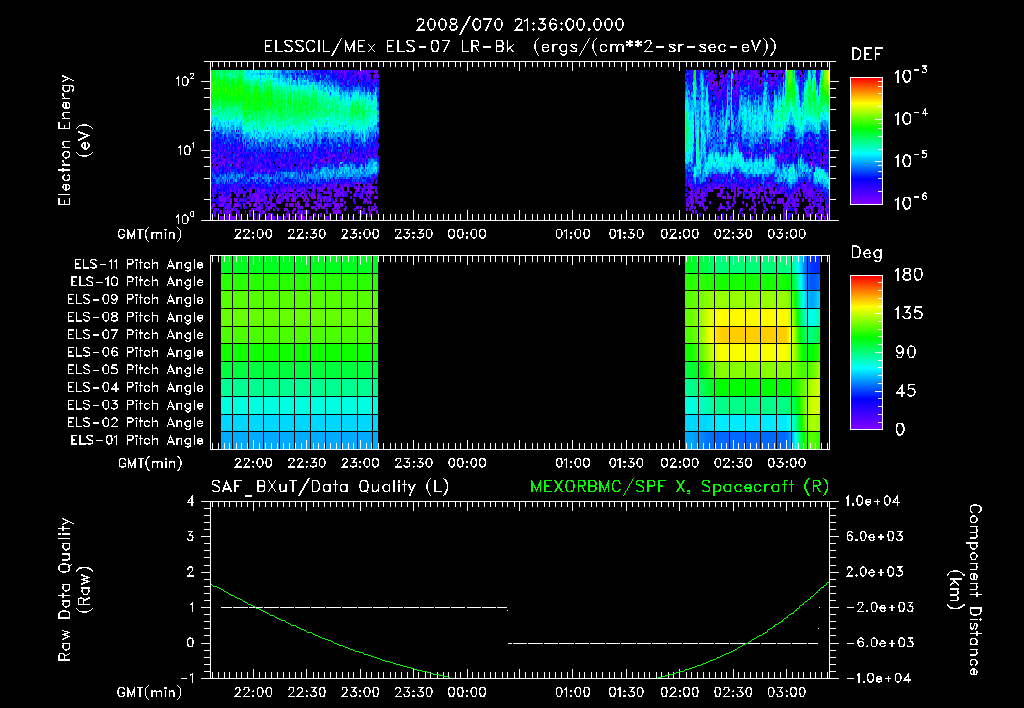Click the Deg label above the color bar

pyautogui.click(x=867, y=253)
